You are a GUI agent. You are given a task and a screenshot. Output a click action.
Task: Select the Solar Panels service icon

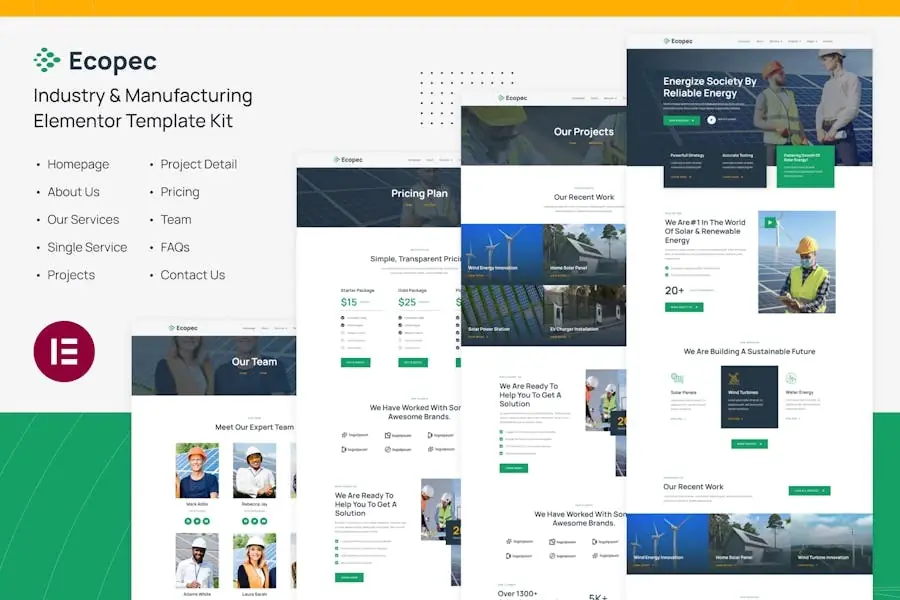coord(677,379)
